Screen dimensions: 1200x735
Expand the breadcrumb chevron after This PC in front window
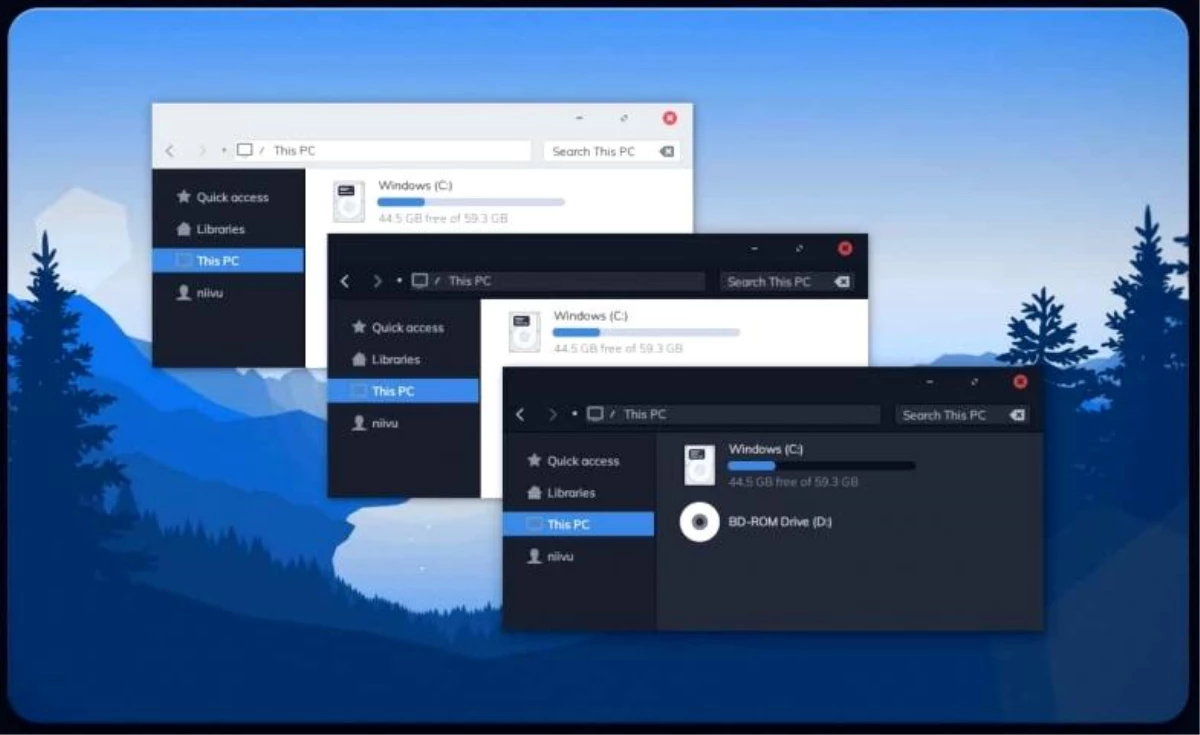click(611, 414)
